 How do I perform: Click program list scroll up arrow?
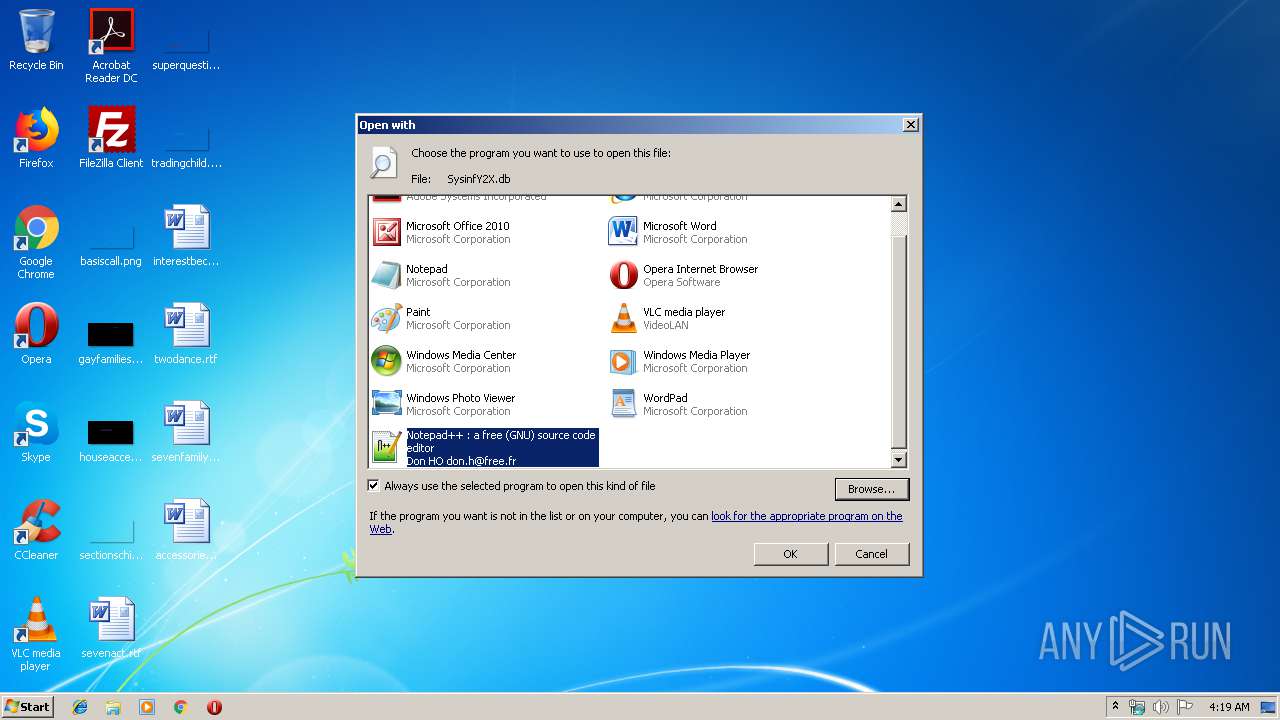(898, 204)
